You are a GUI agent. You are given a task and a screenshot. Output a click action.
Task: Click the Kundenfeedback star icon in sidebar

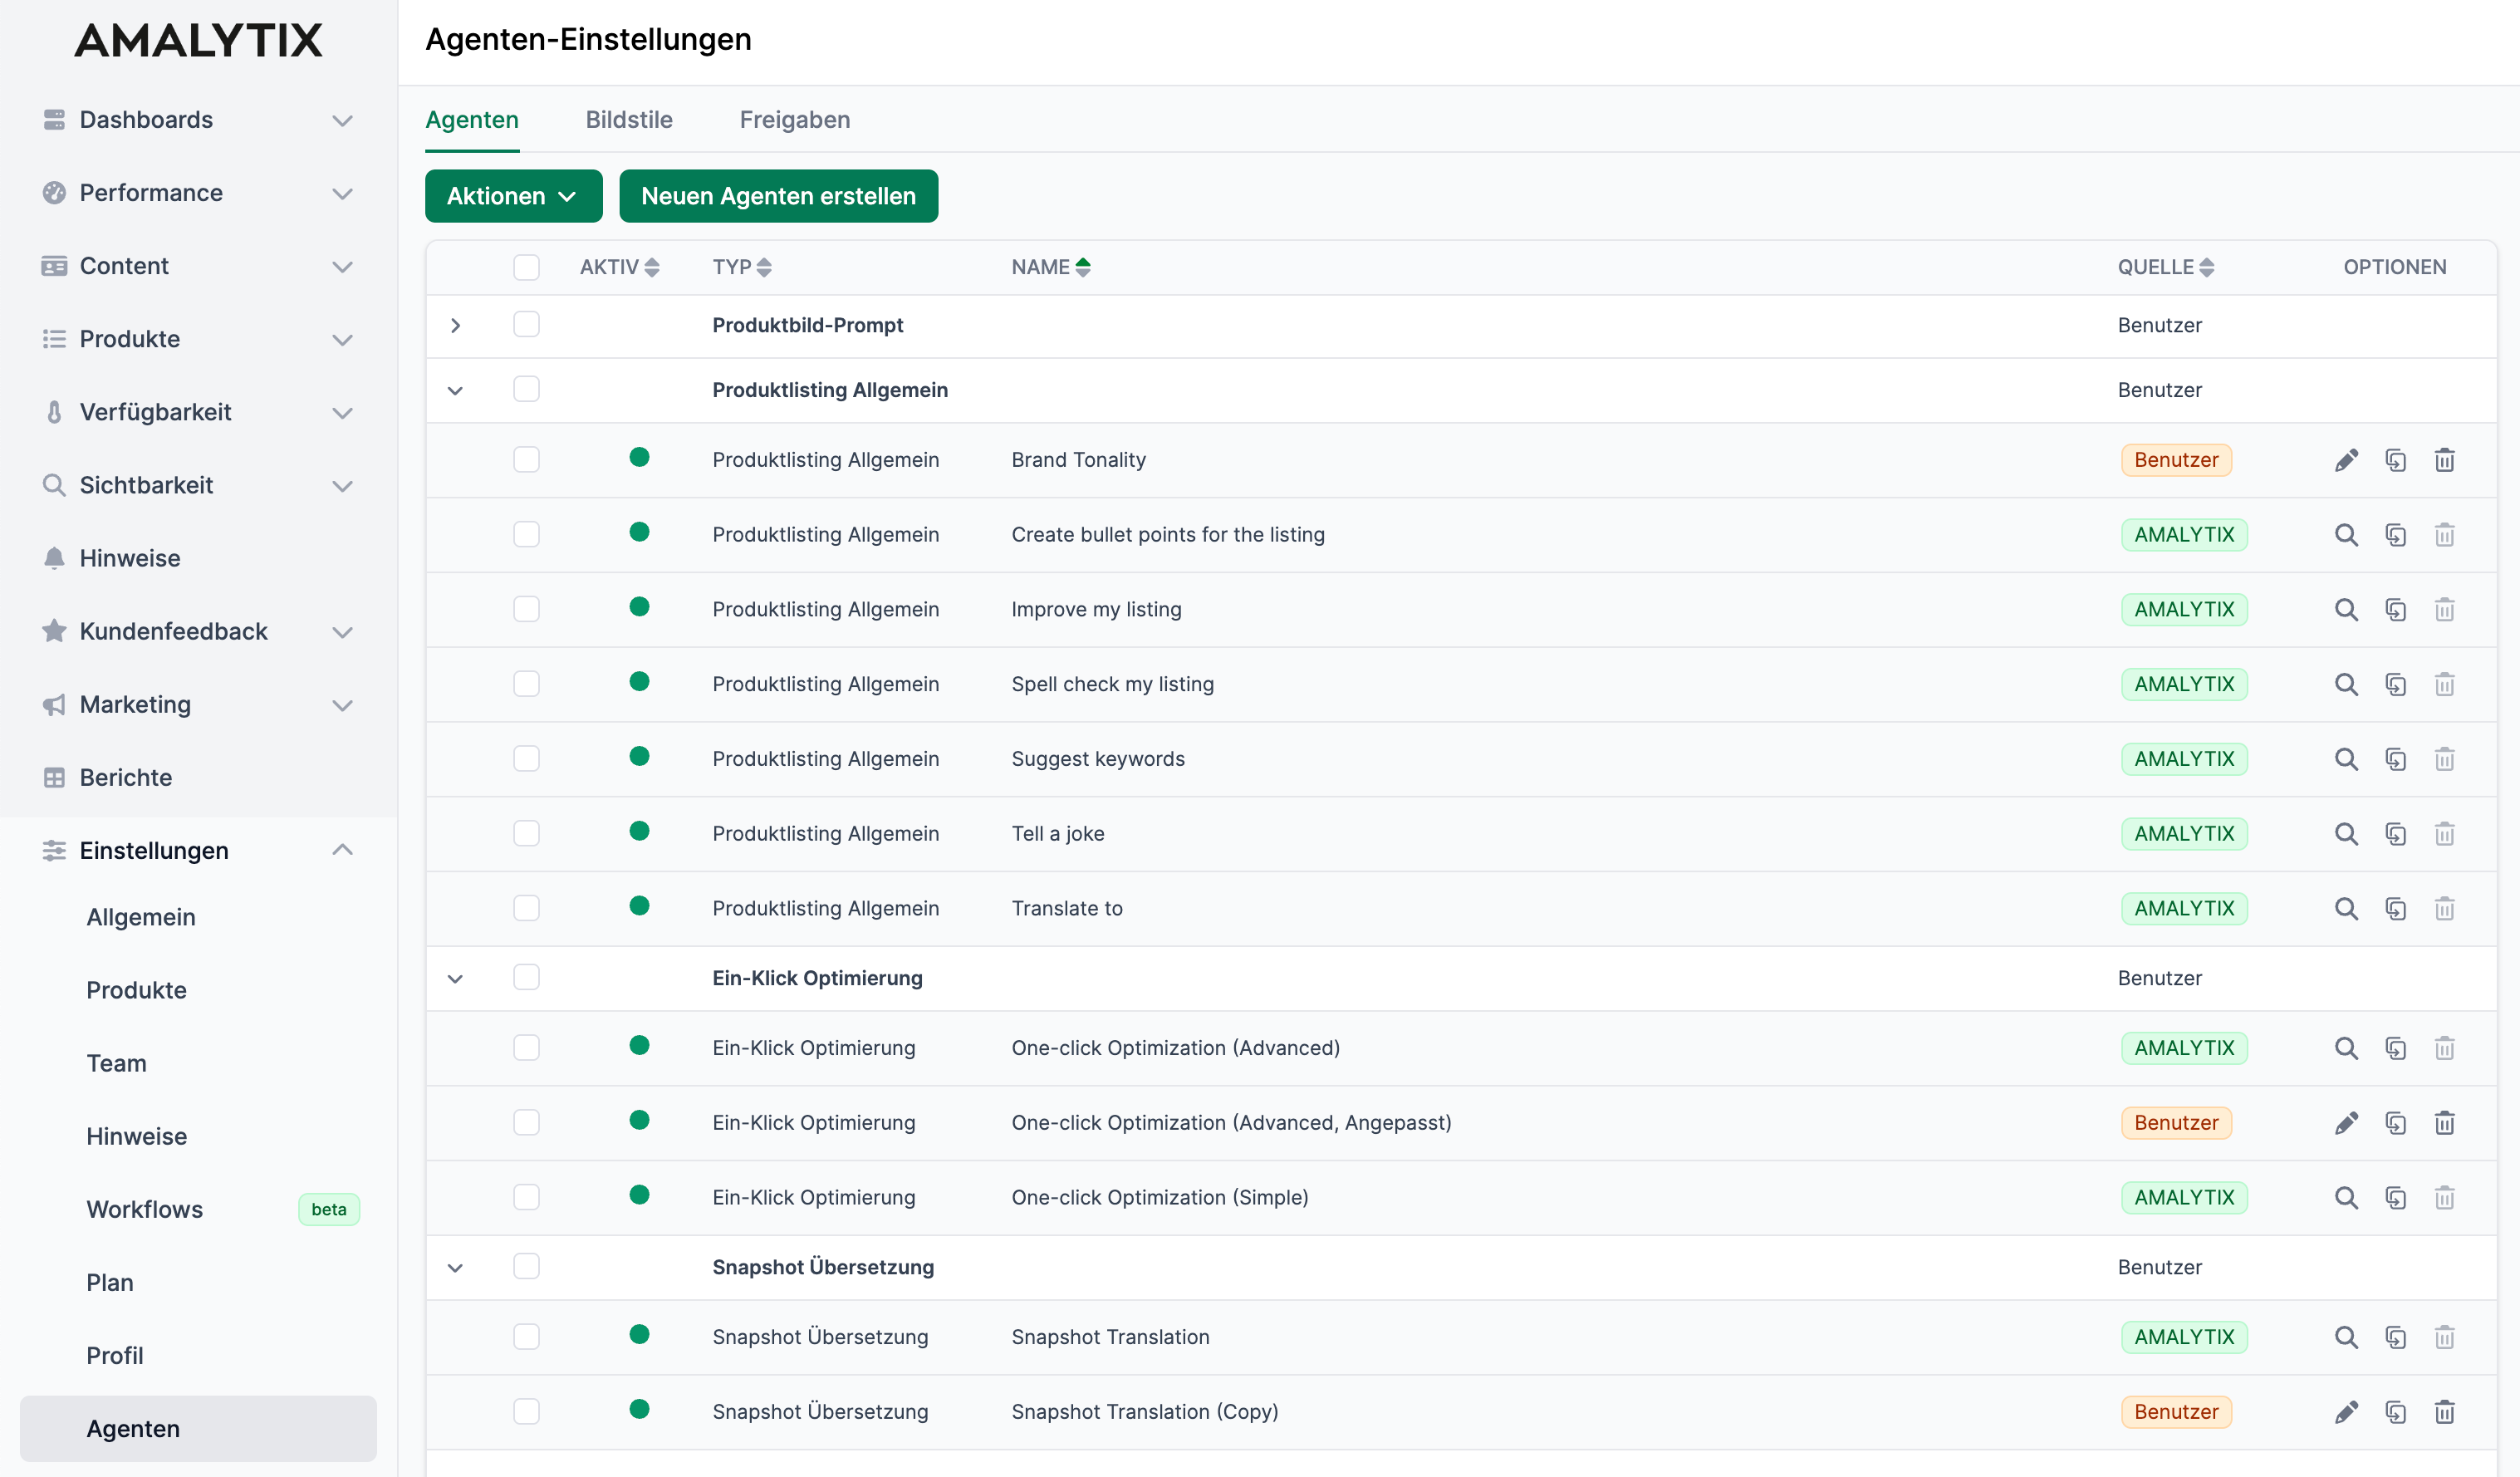[54, 631]
